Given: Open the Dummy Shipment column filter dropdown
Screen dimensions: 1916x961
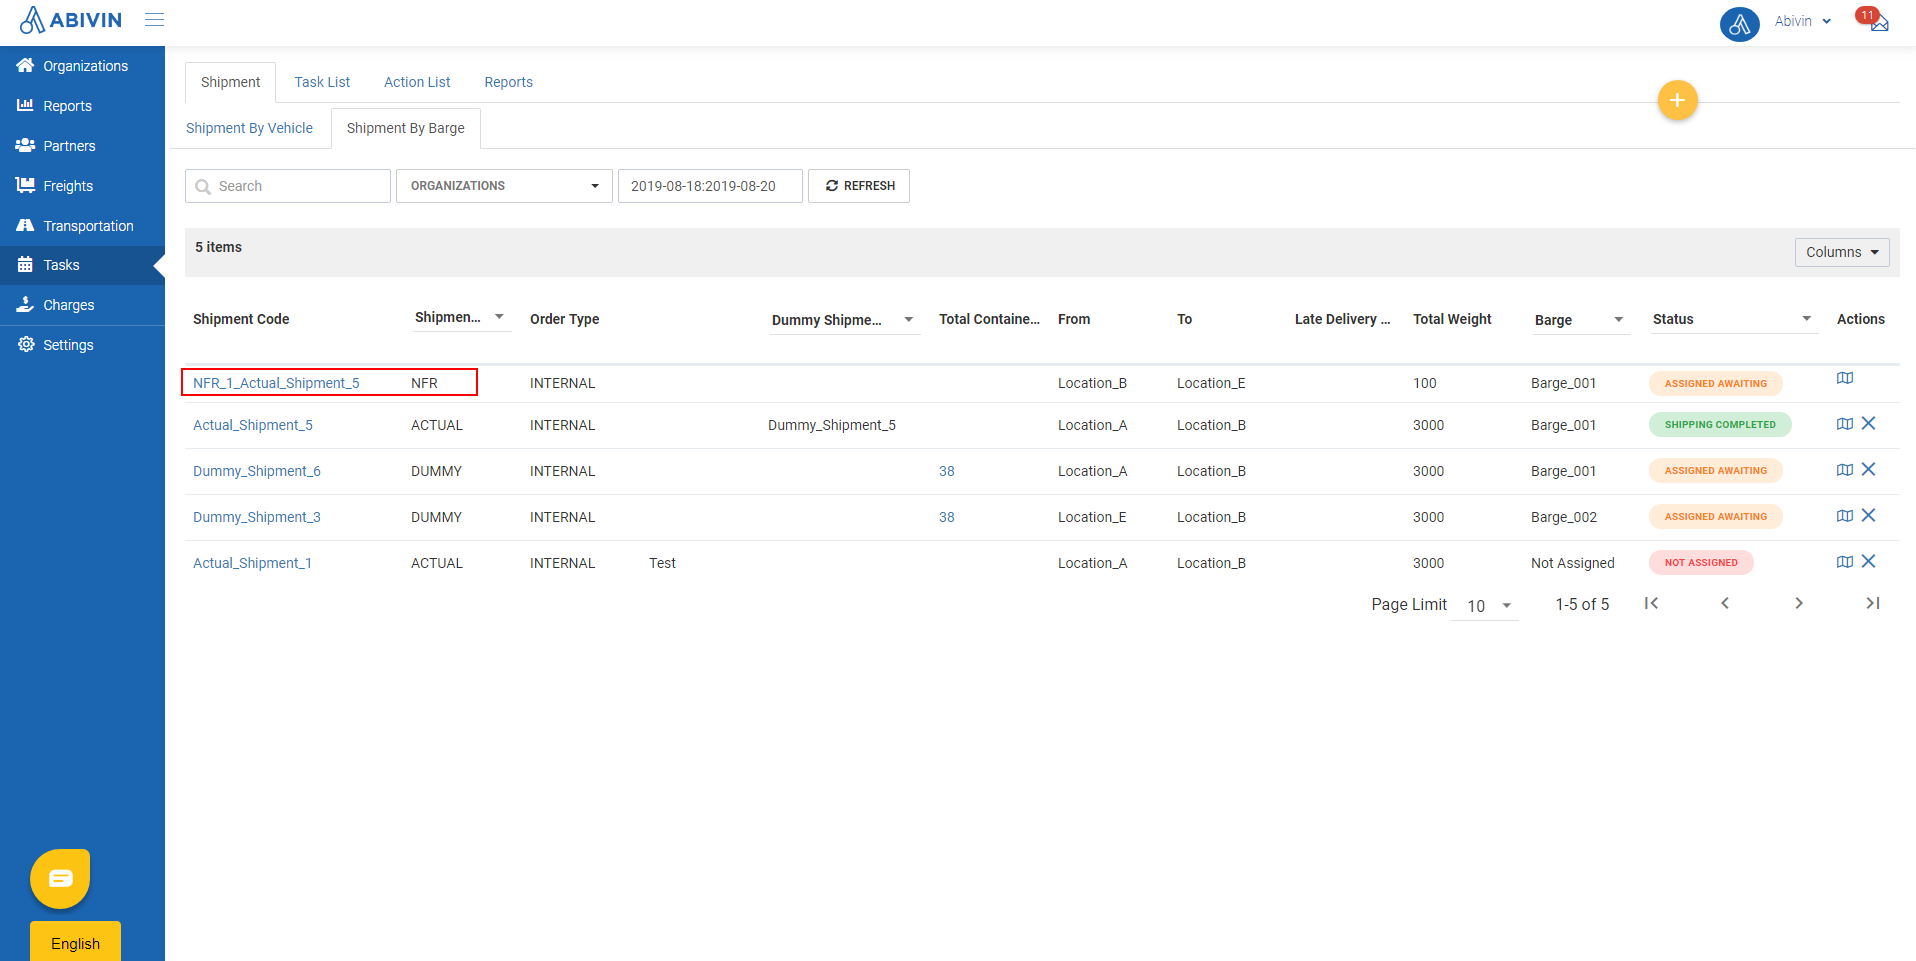Looking at the screenshot, I should (x=844, y=320).
